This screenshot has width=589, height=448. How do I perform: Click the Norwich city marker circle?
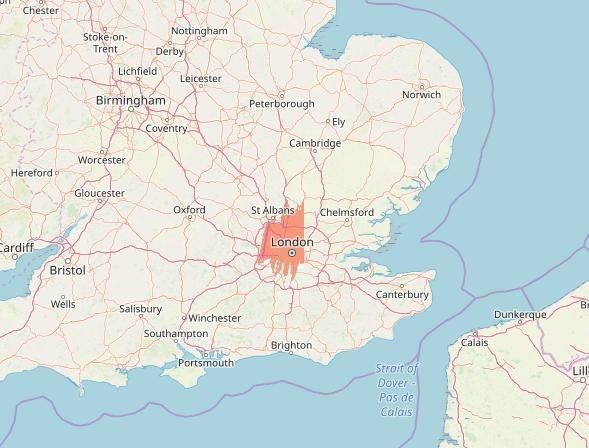click(421, 87)
